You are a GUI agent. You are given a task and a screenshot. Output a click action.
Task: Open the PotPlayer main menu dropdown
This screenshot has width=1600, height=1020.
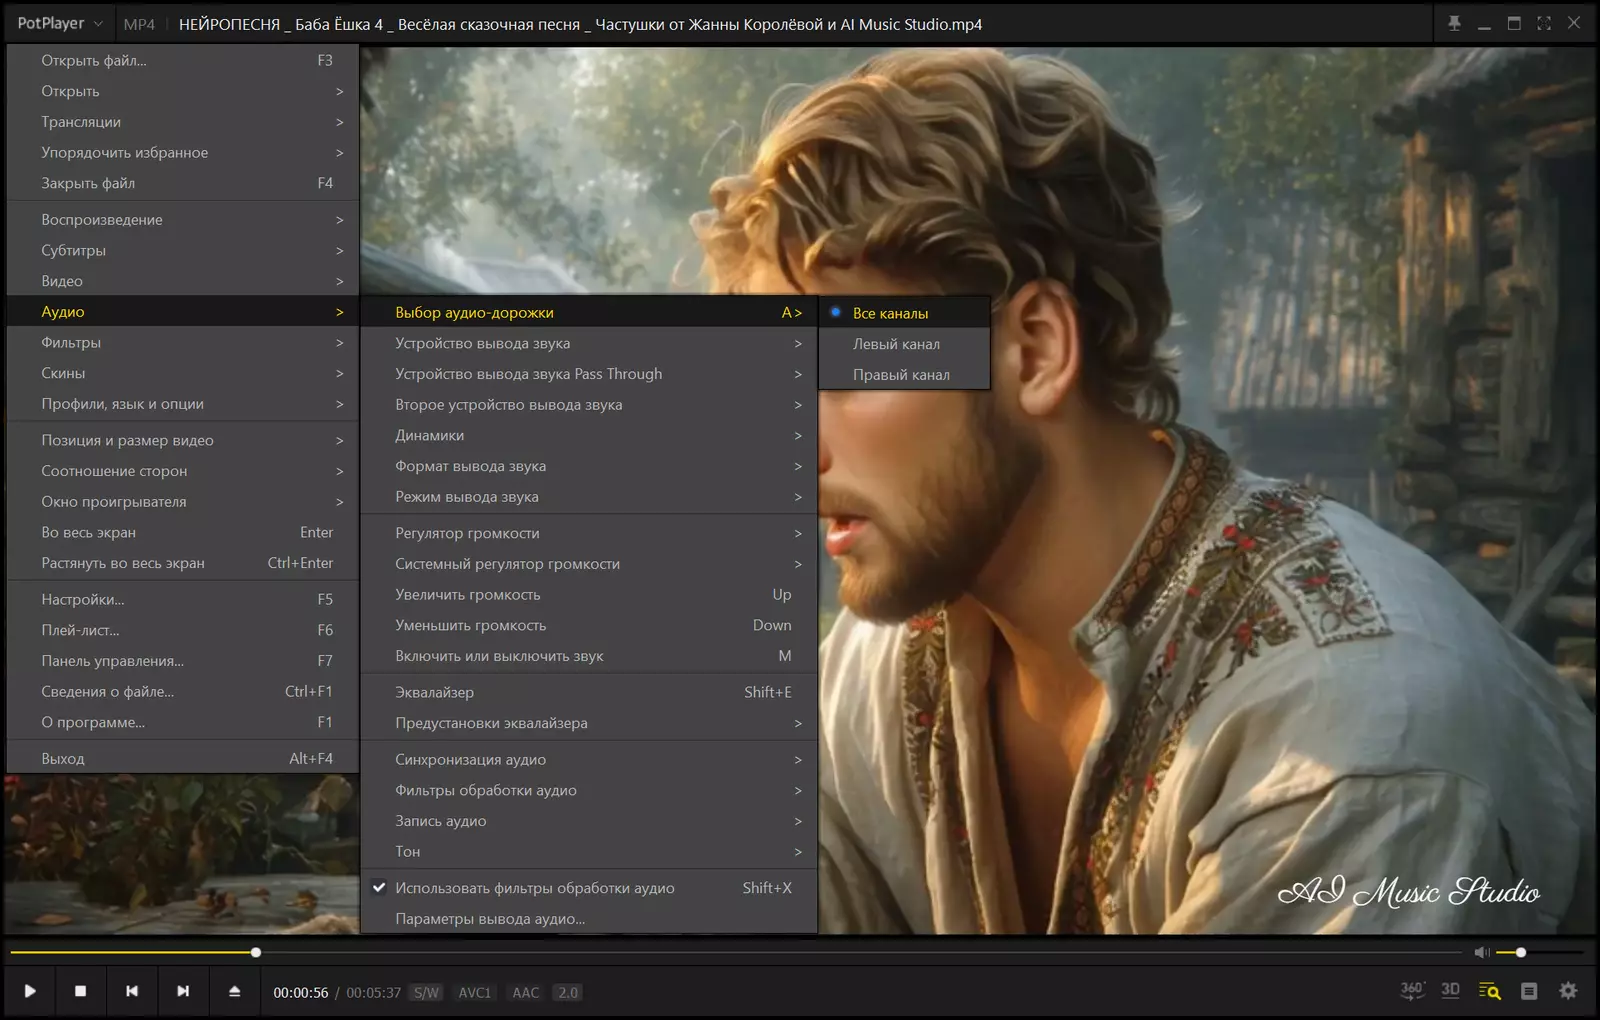coord(60,23)
